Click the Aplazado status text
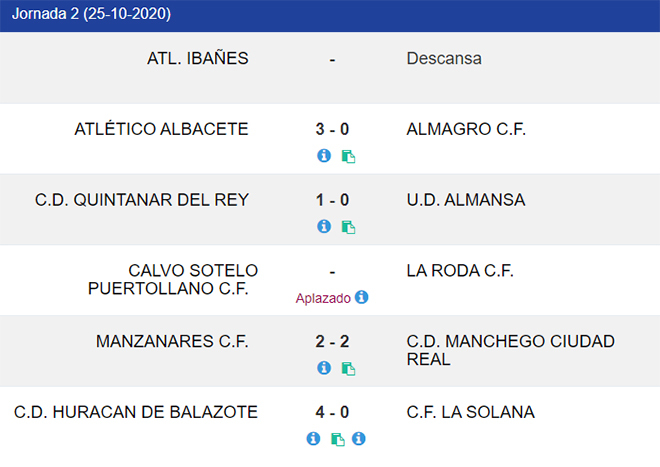The image size is (660, 467). click(x=323, y=298)
